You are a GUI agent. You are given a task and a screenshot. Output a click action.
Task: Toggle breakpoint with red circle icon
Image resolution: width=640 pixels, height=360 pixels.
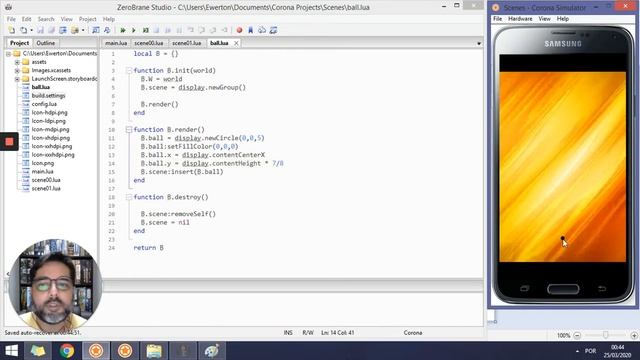[240, 30]
